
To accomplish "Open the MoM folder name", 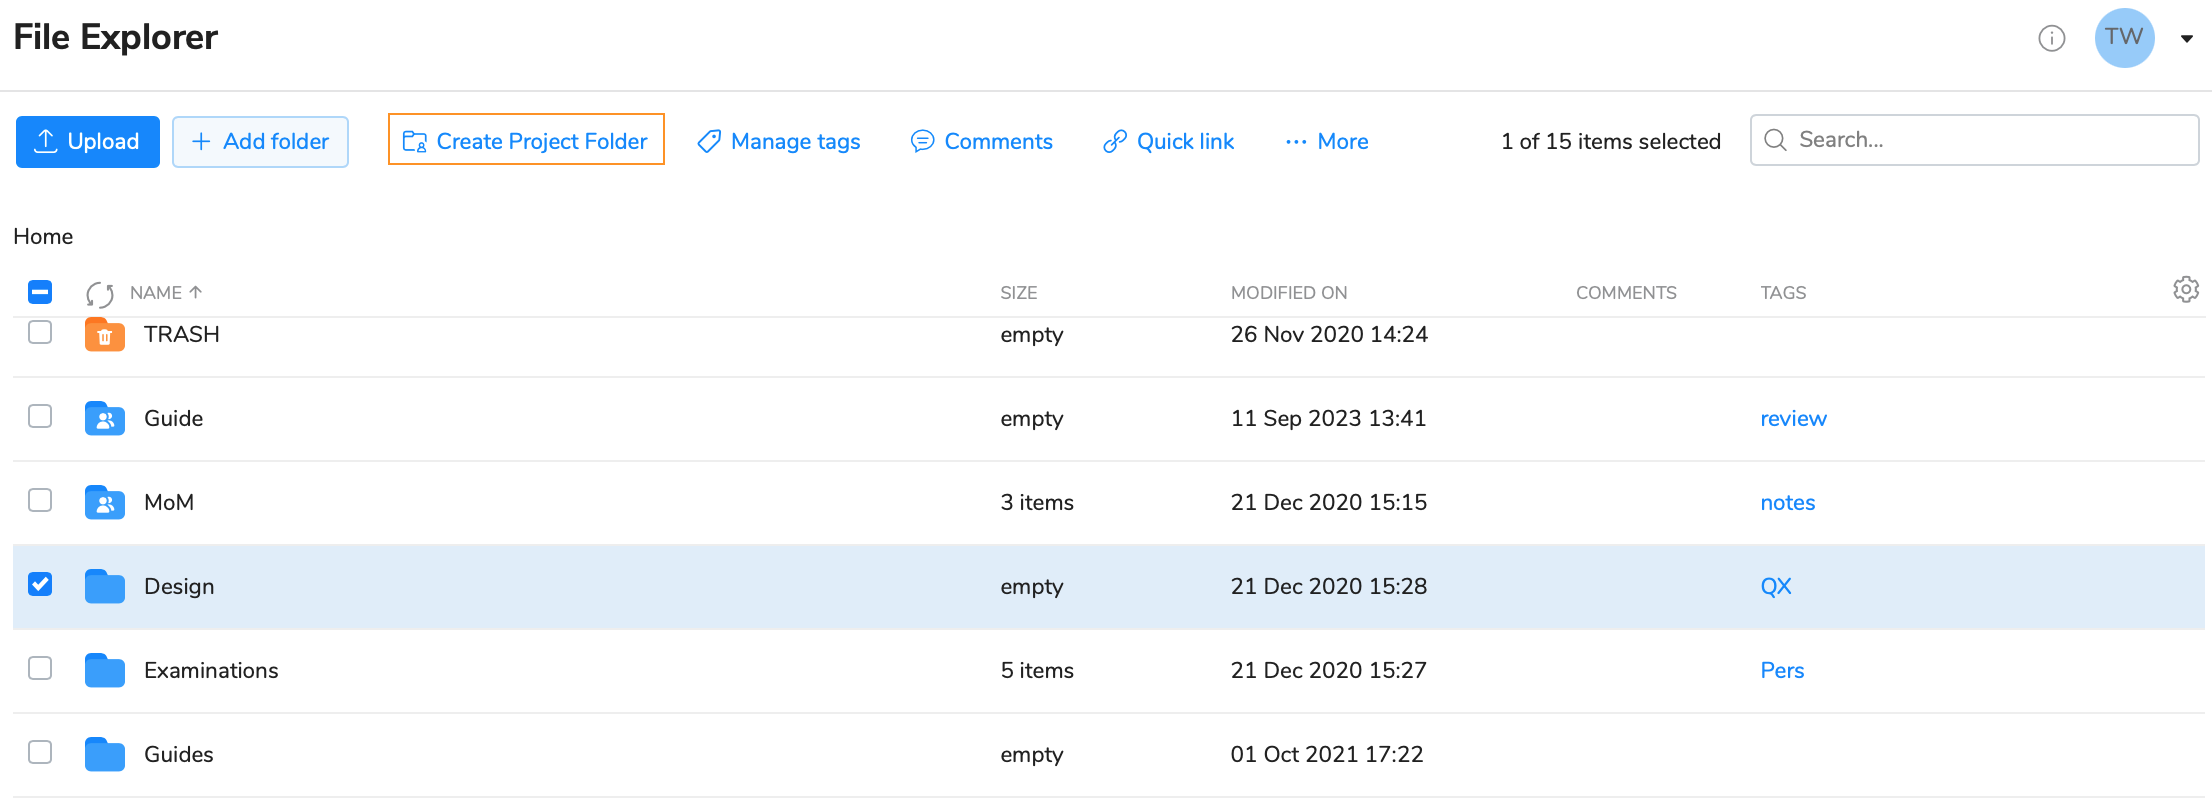I will (169, 502).
